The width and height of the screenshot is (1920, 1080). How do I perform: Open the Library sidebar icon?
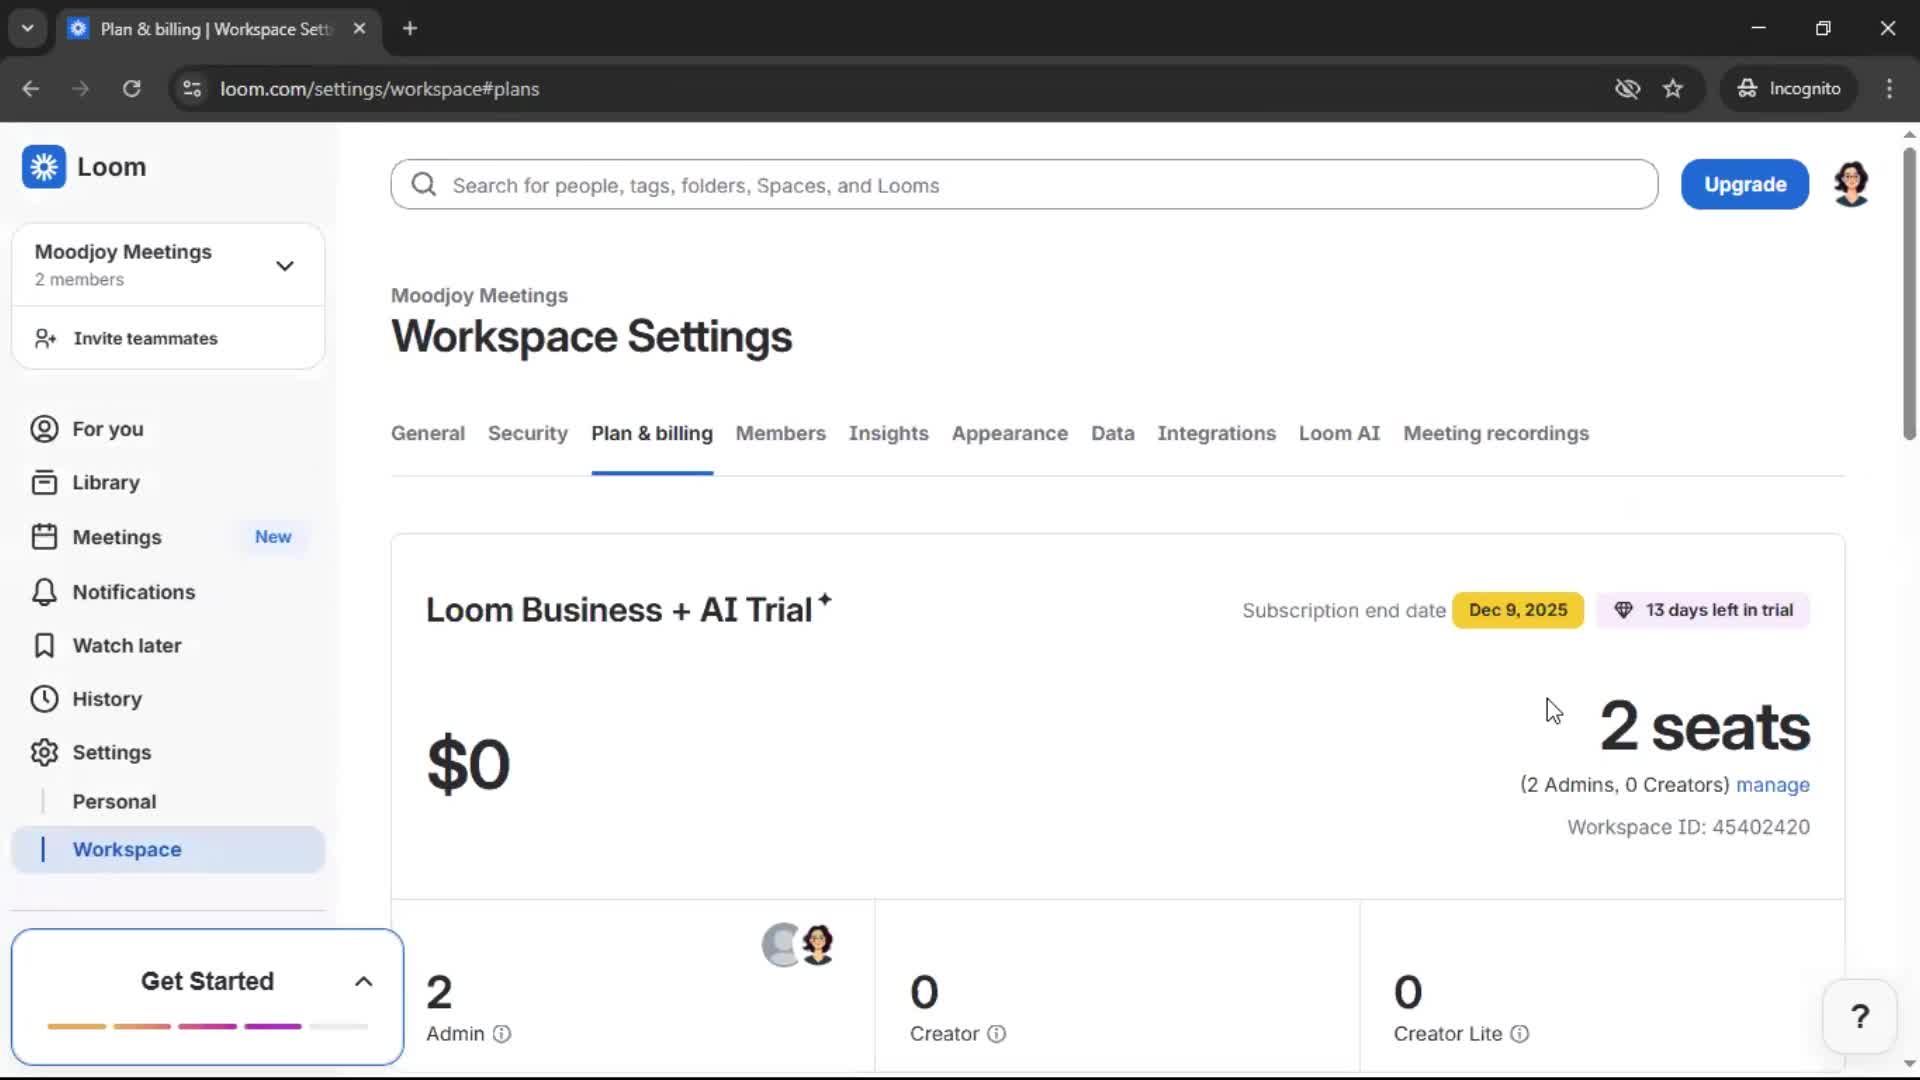[44, 483]
